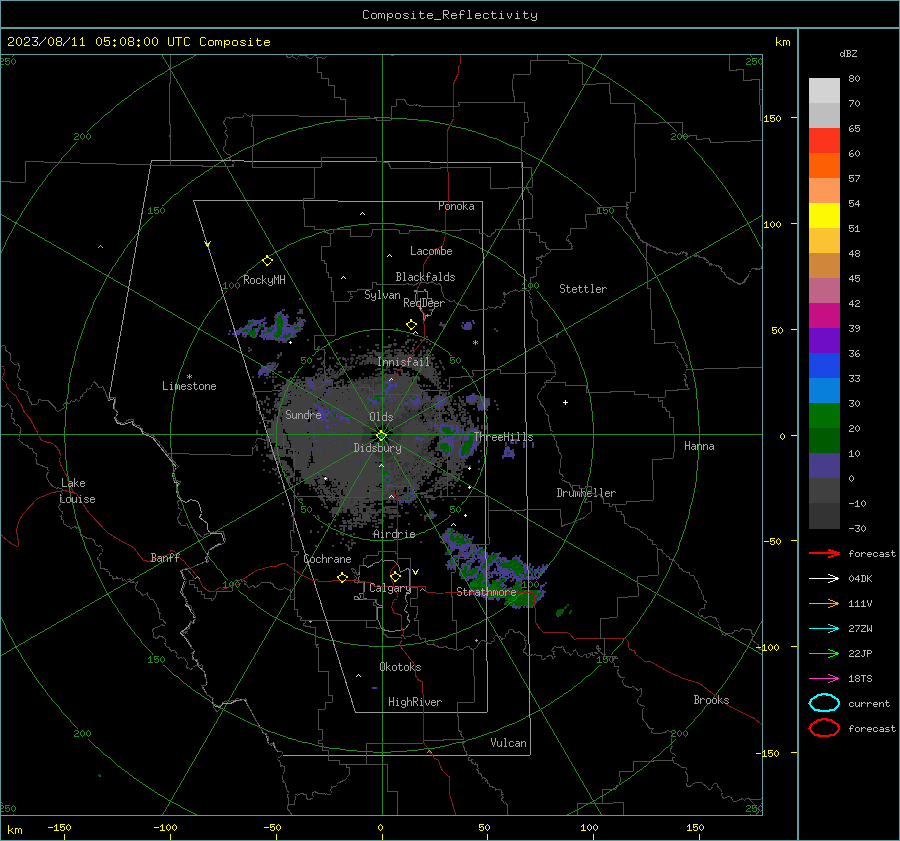Click the cyan 27ZW arrow in legend
The width and height of the screenshot is (900, 841).
tap(824, 629)
